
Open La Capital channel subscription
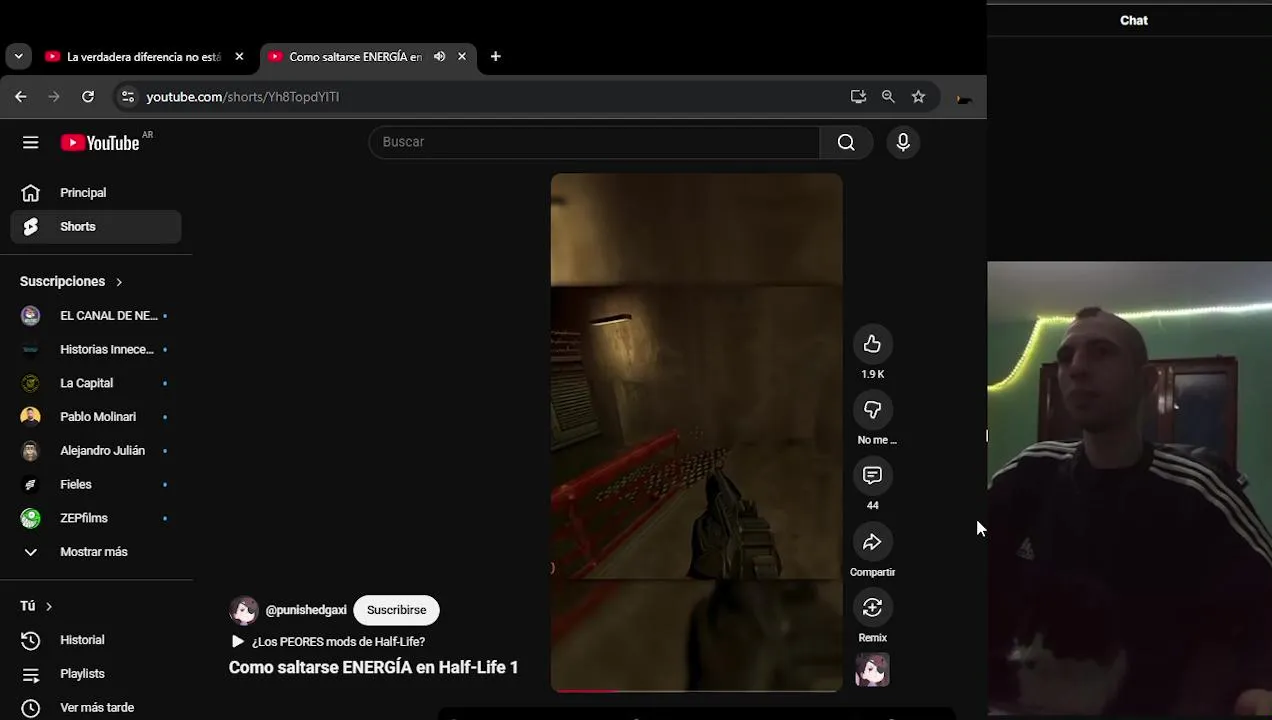[x=96, y=383]
